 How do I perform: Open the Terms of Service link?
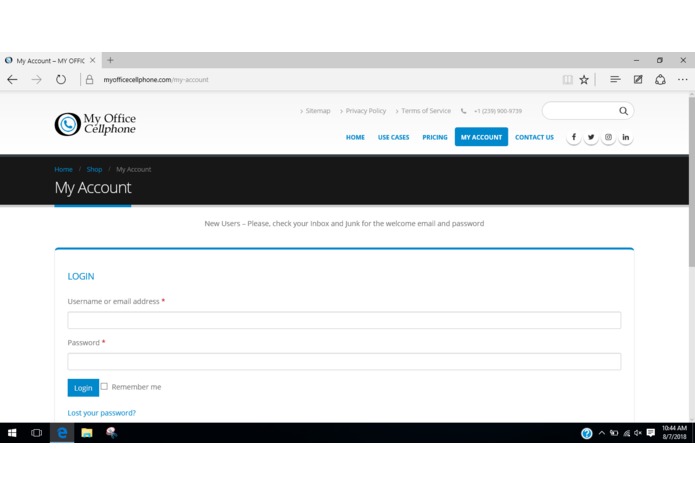pos(426,111)
